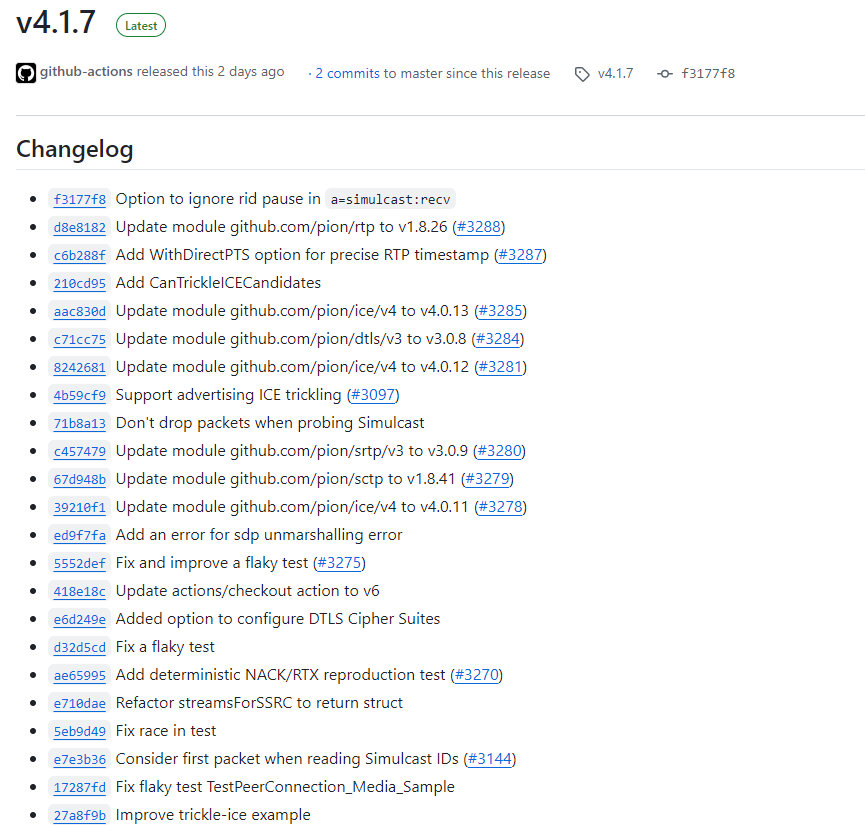The width and height of the screenshot is (865, 827).
Task: Open pull request #3275
Action: point(339,563)
